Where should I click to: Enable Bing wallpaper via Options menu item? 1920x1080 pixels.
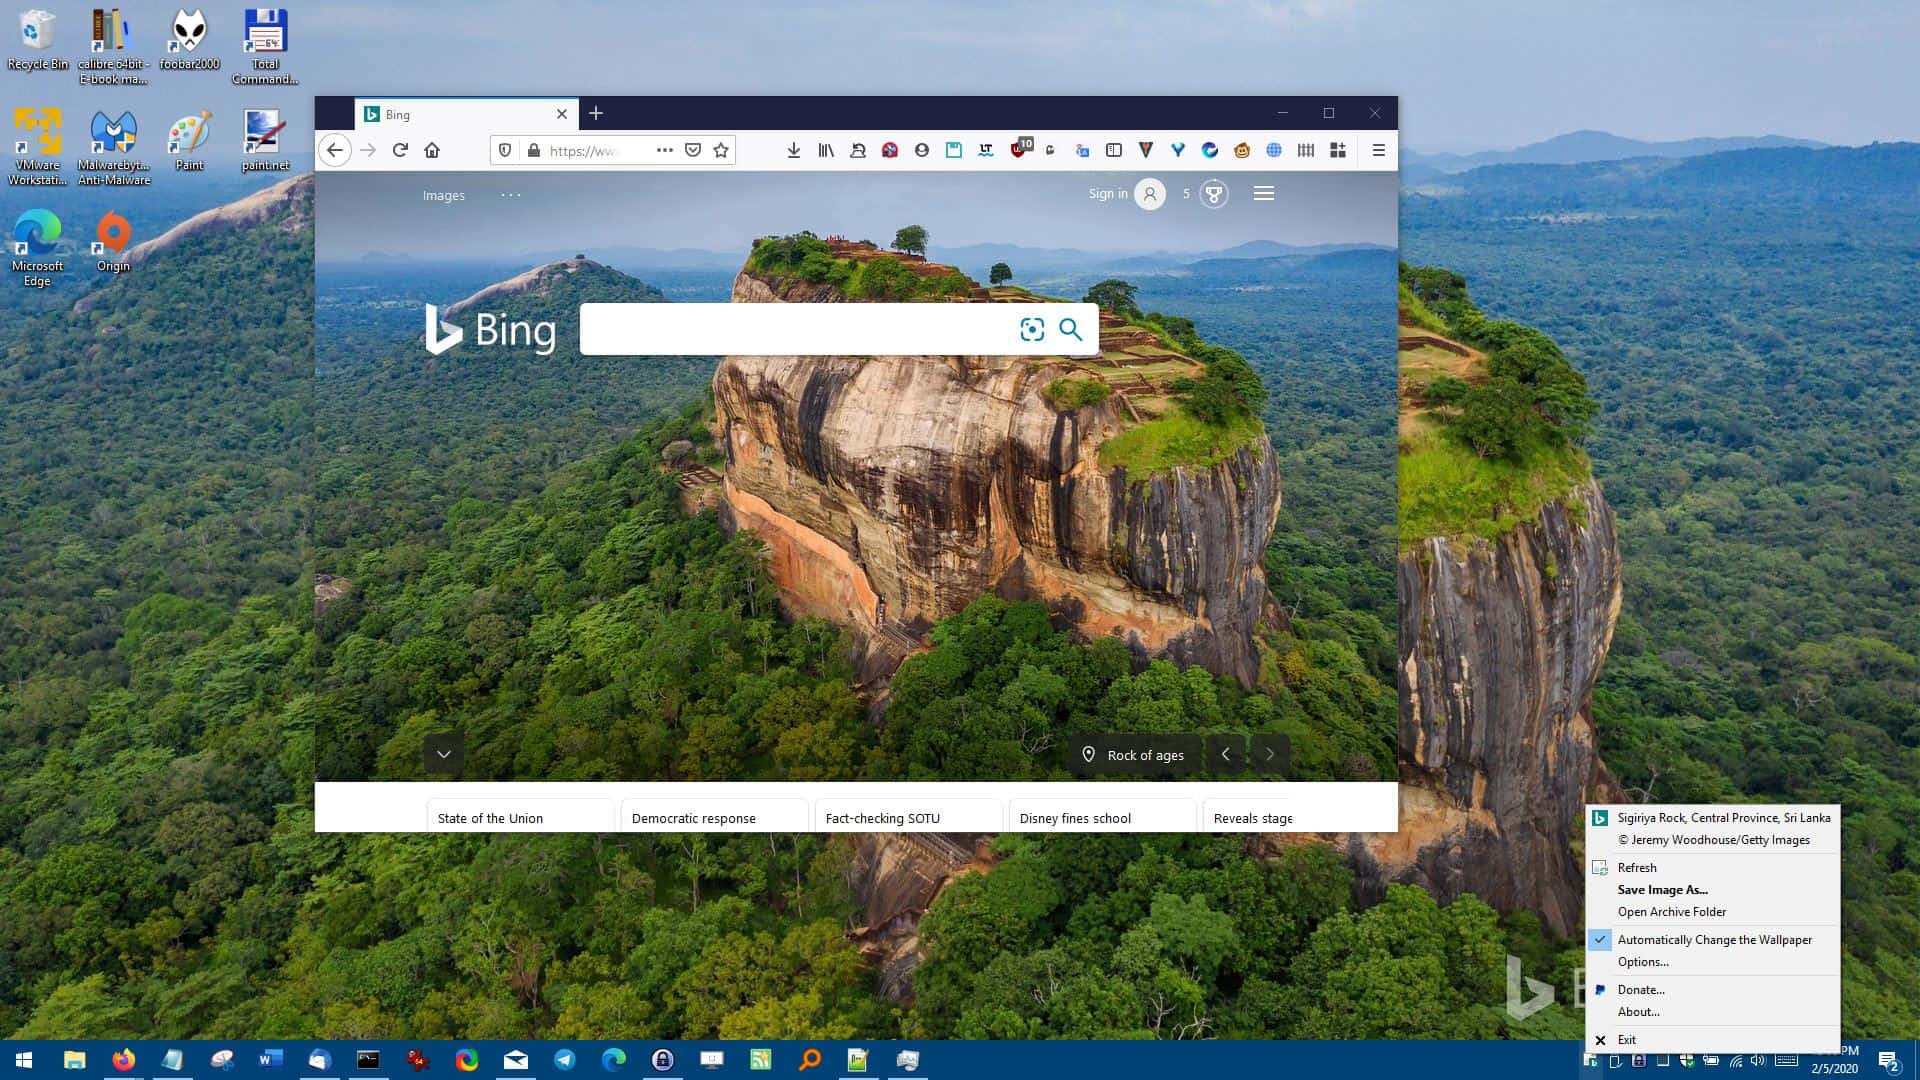point(1643,961)
